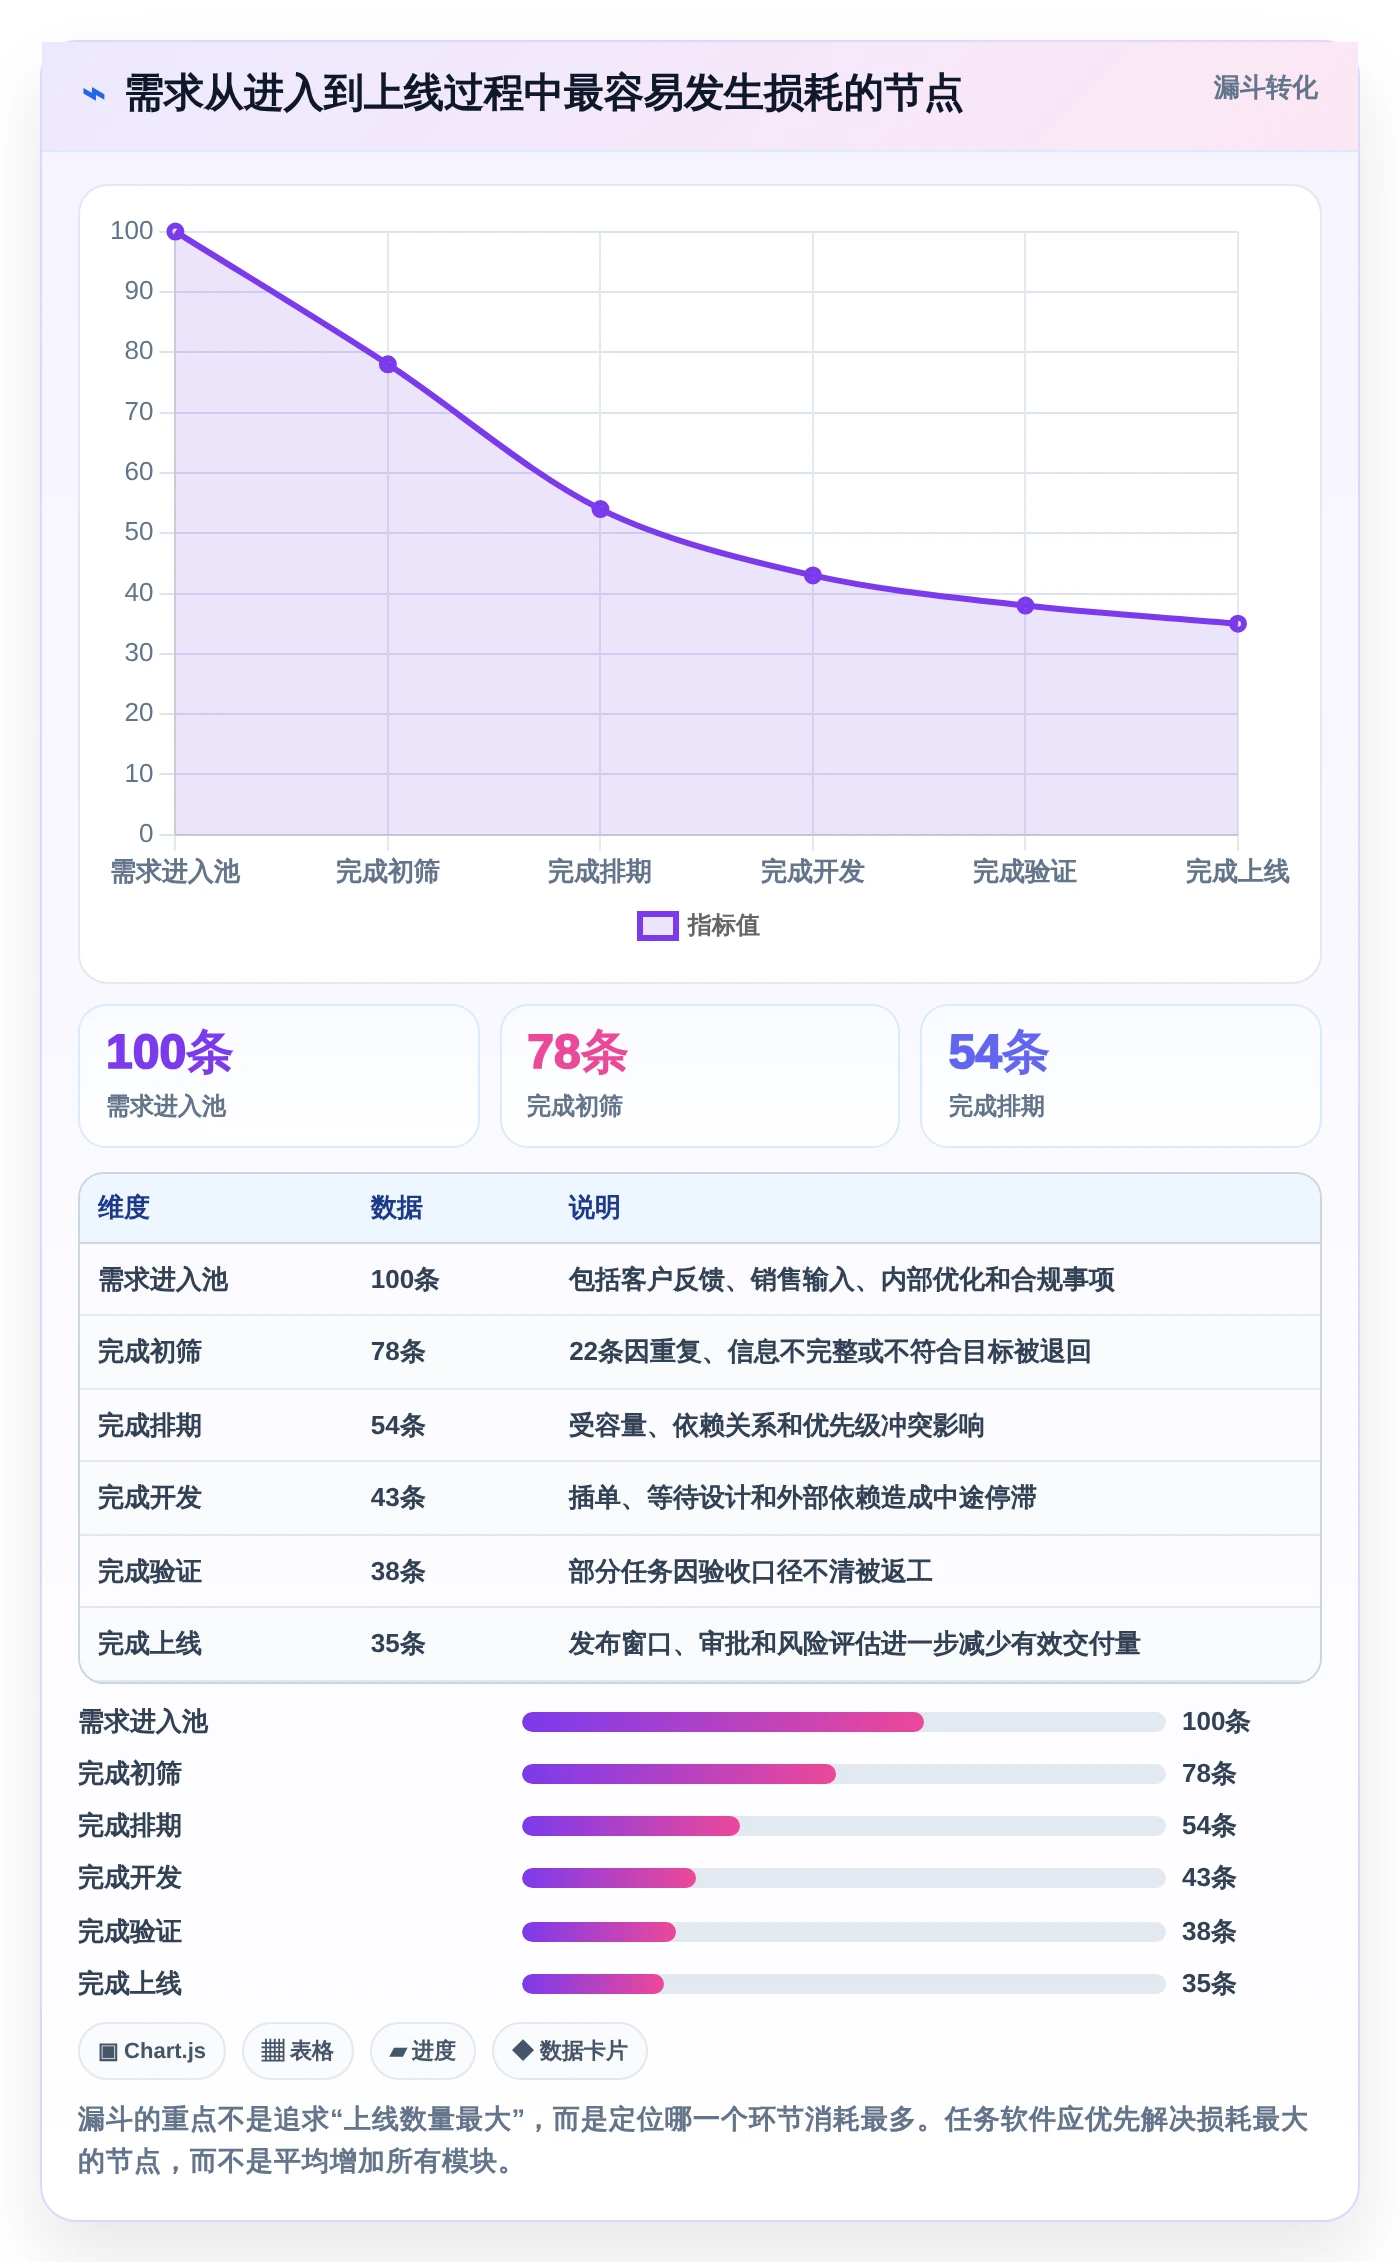This screenshot has width=1400, height=2262.
Task: Select the 完成初筛 table row name
Action: coord(150,1352)
